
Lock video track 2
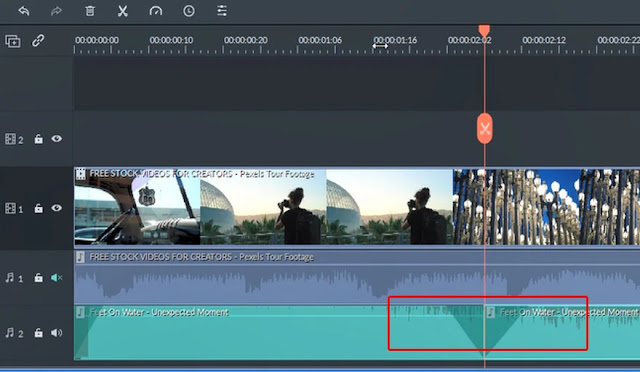[x=38, y=139]
